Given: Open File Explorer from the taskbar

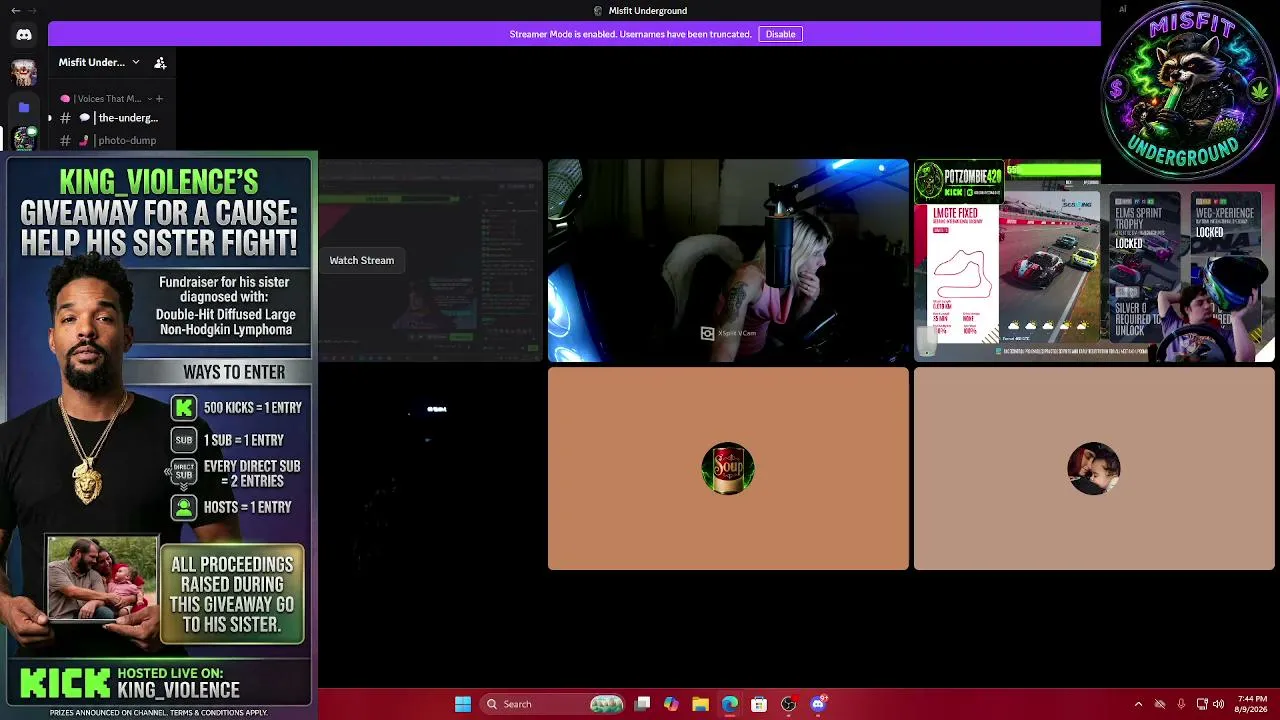Looking at the screenshot, I should click(x=700, y=704).
